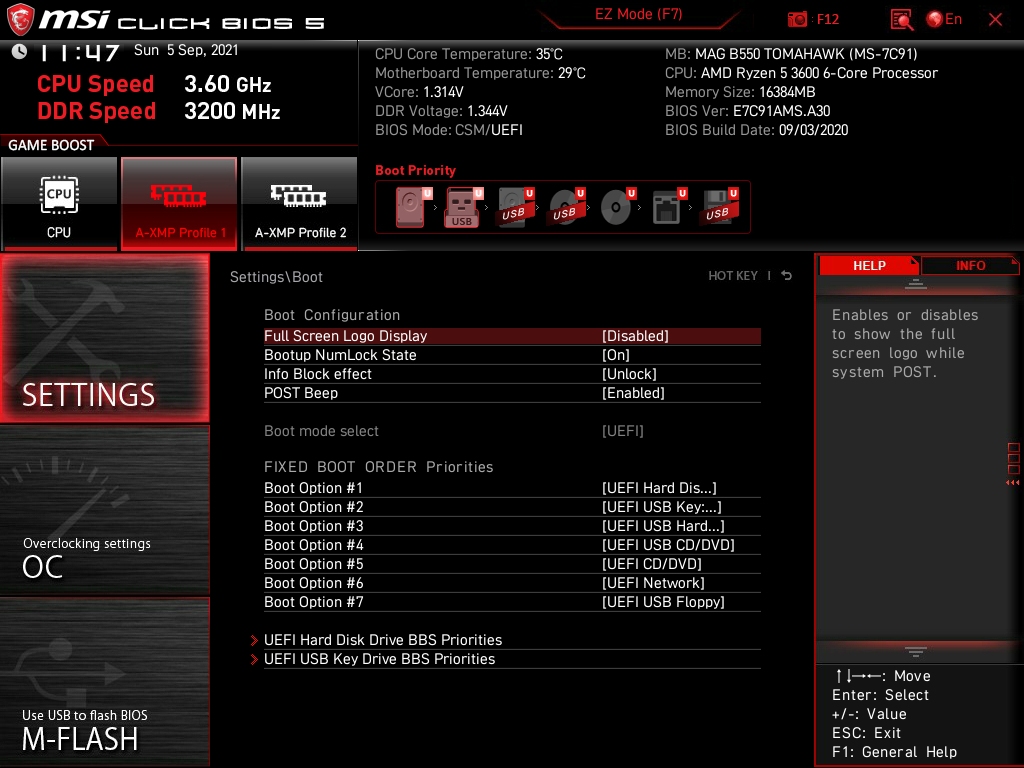Click the help panel bottom scroll handle
1024x768 pixels.
pyautogui.click(x=916, y=652)
